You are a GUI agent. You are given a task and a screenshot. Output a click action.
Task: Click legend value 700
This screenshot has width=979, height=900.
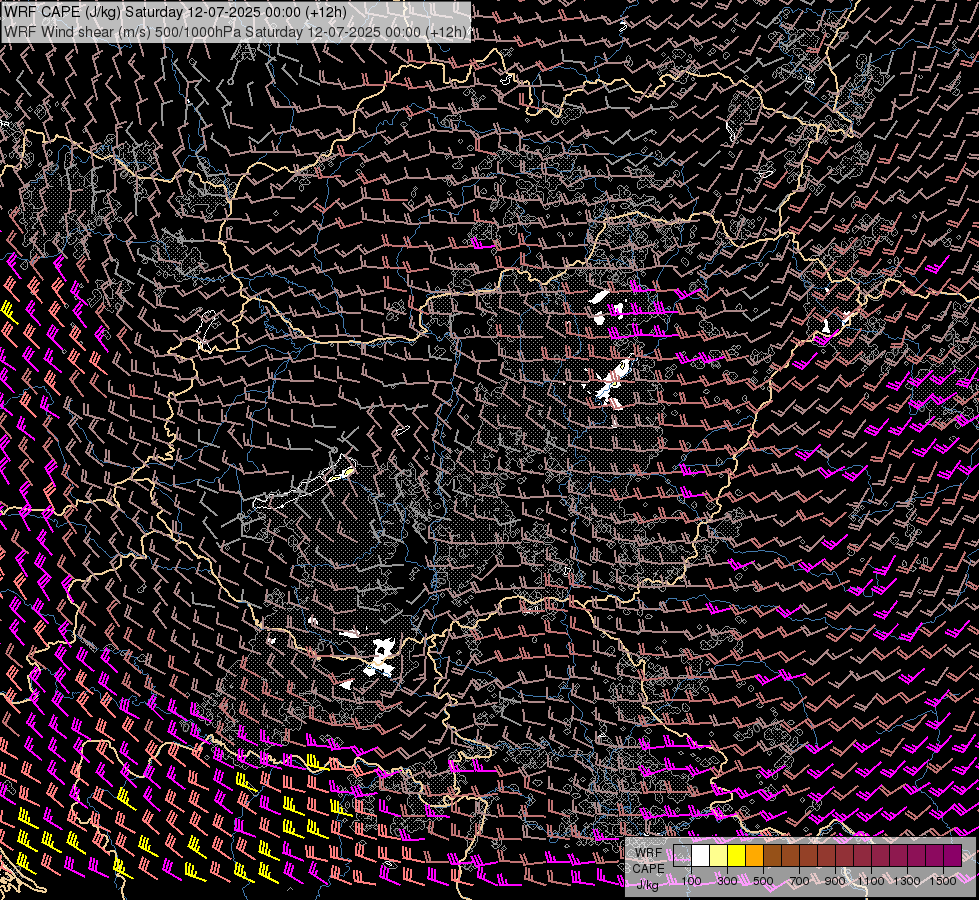(799, 881)
